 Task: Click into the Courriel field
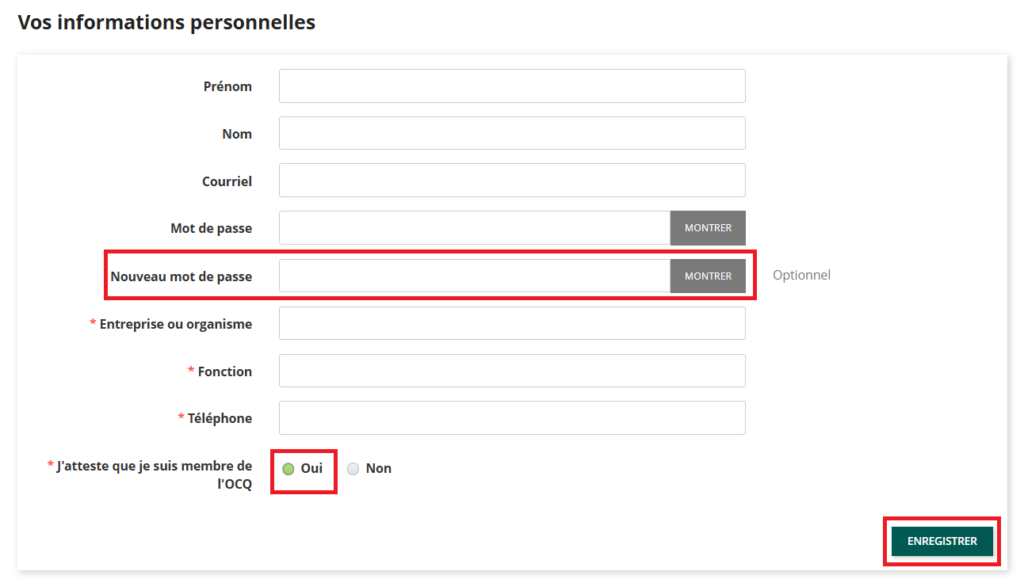[512, 181]
